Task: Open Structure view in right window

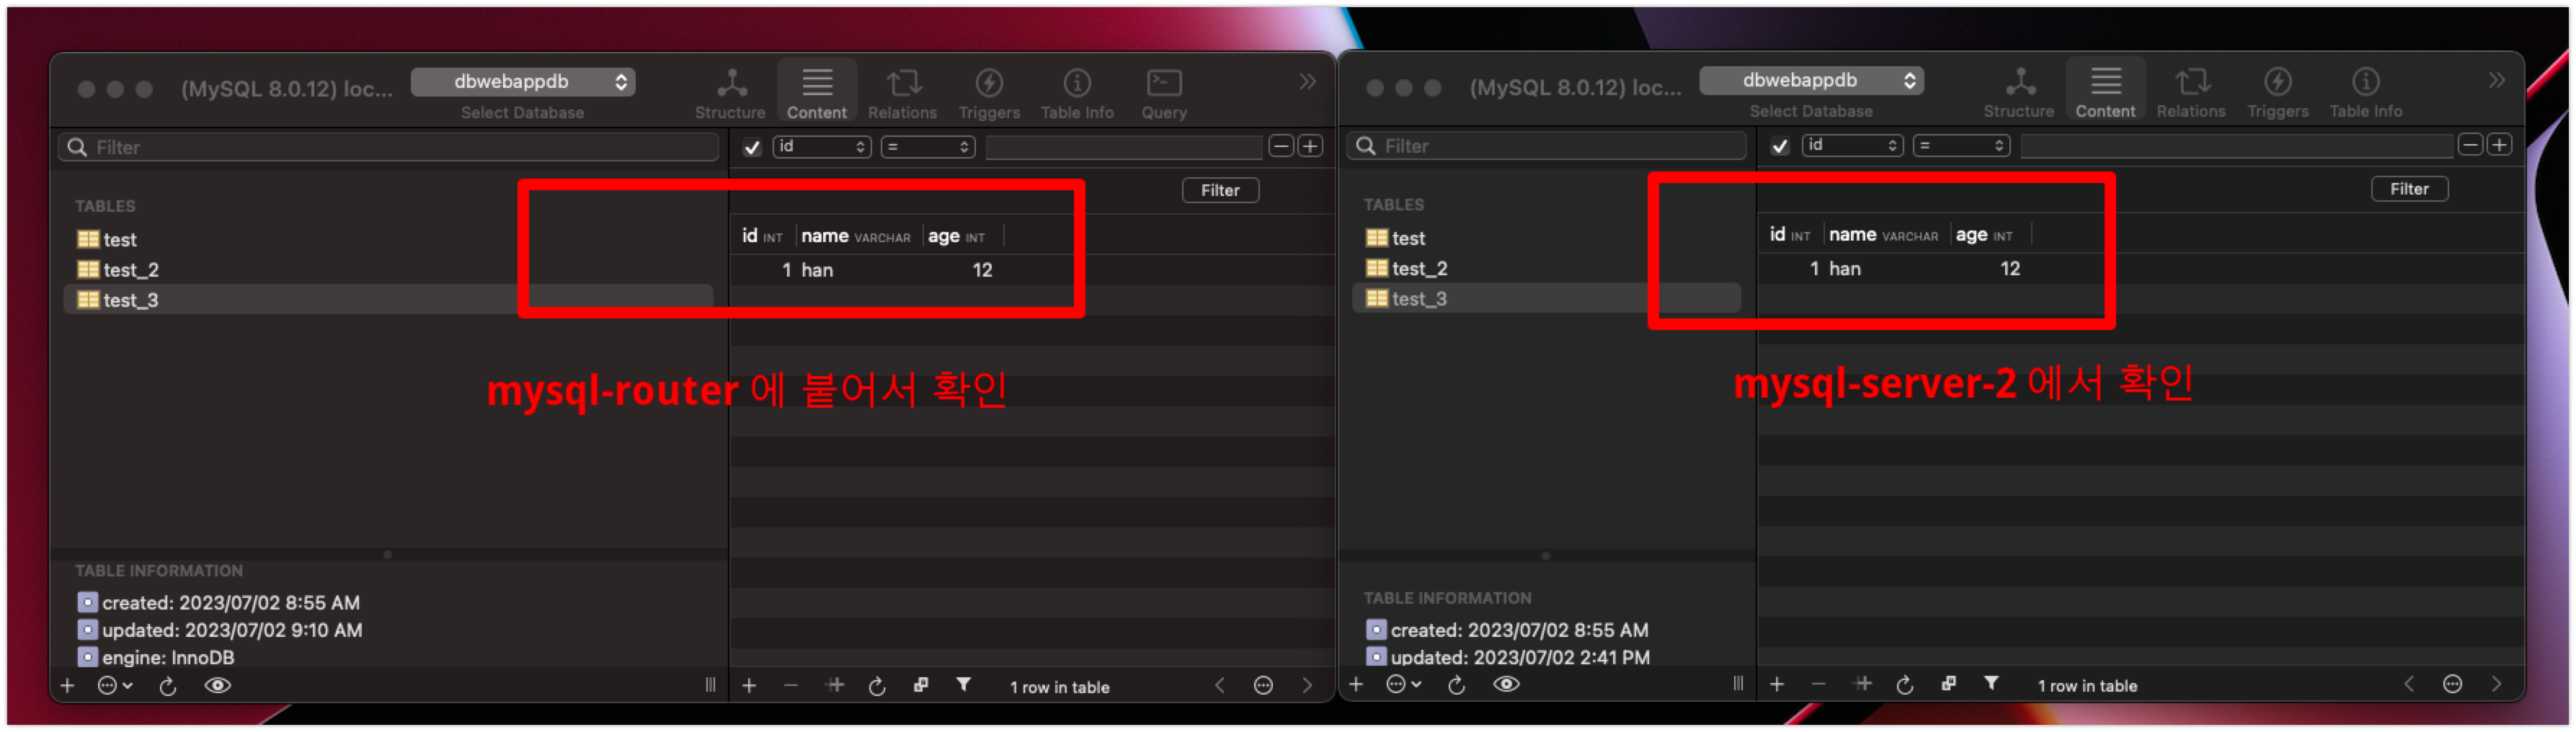Action: click(x=2018, y=93)
